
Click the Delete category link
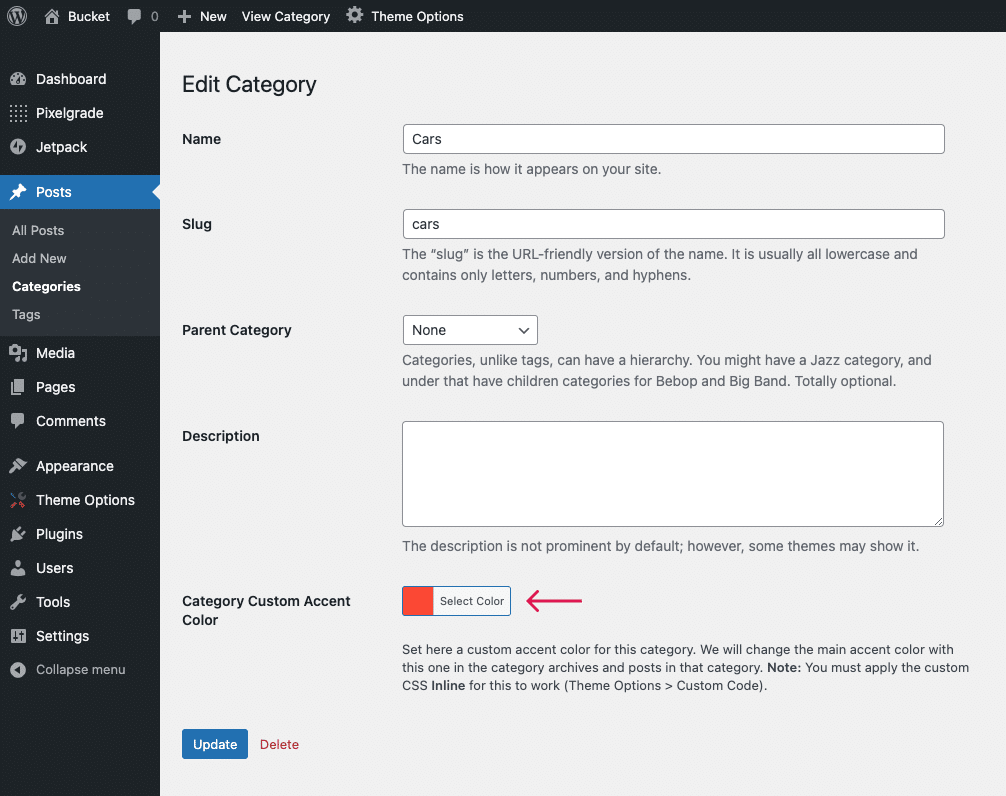[x=279, y=744]
